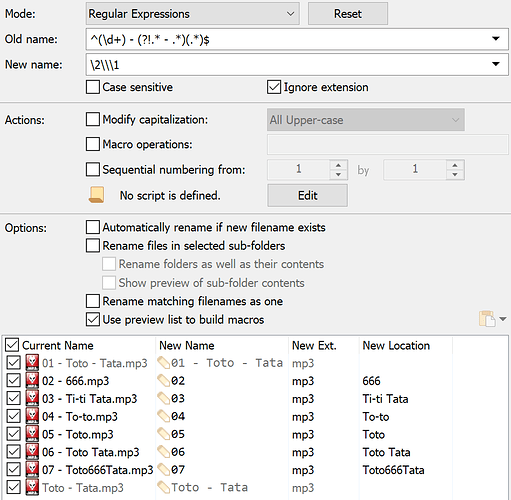
Task: Click the script scroll icon
Action: (96, 195)
